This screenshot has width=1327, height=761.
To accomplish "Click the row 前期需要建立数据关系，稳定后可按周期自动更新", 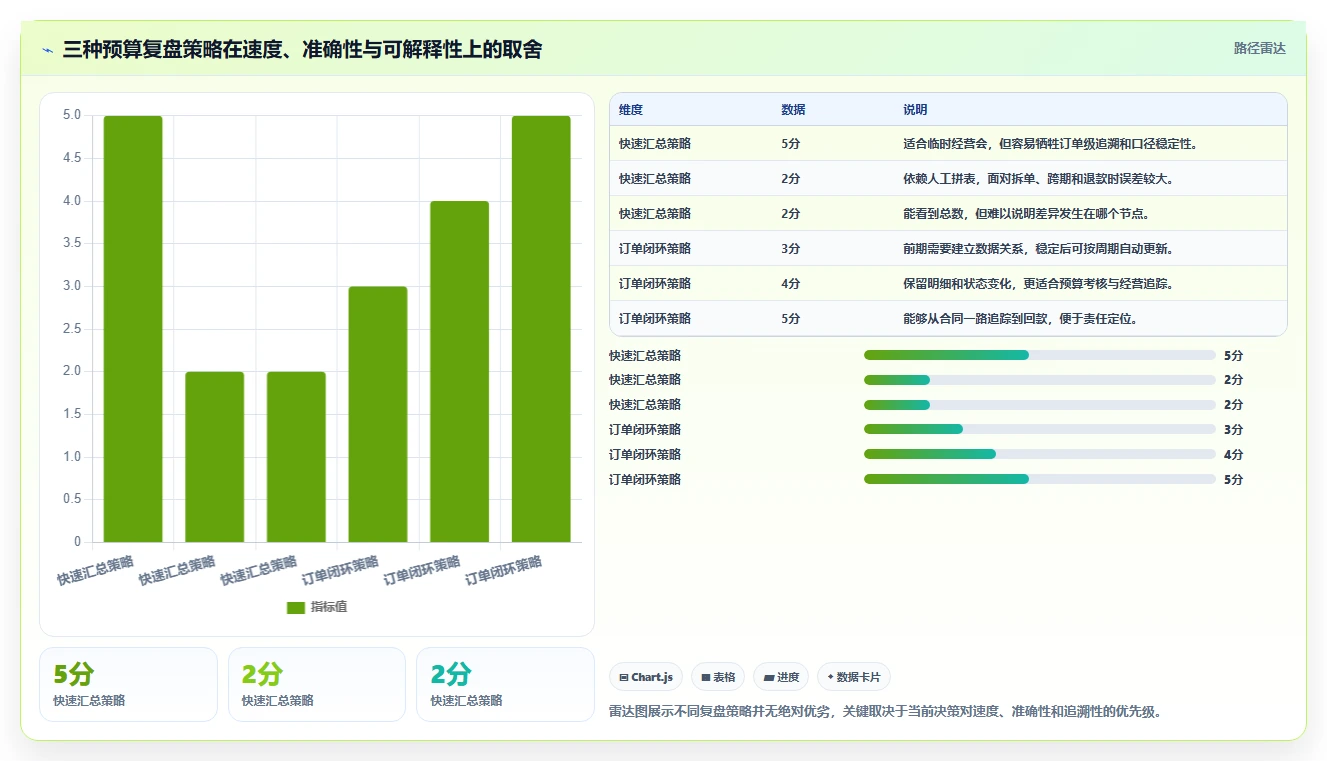I will pos(948,249).
